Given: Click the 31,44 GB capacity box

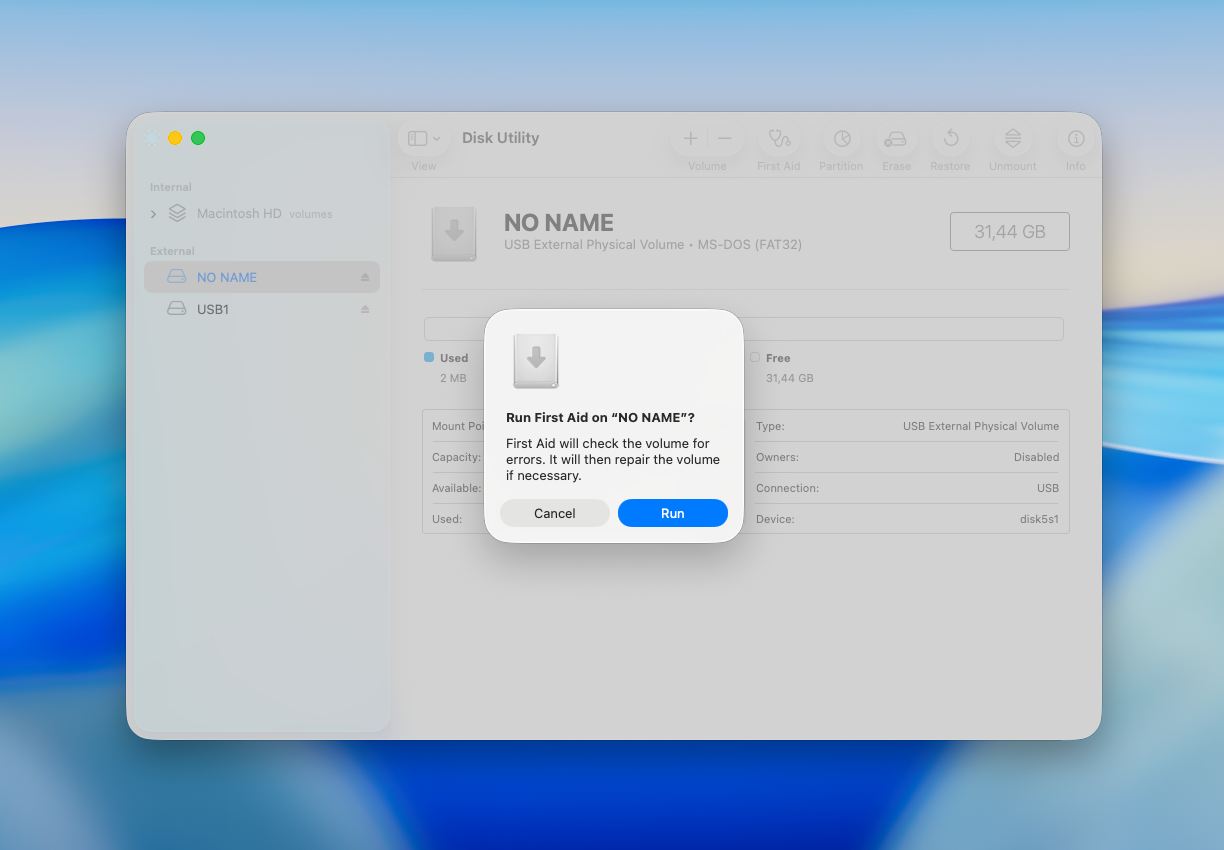Looking at the screenshot, I should click(1009, 231).
